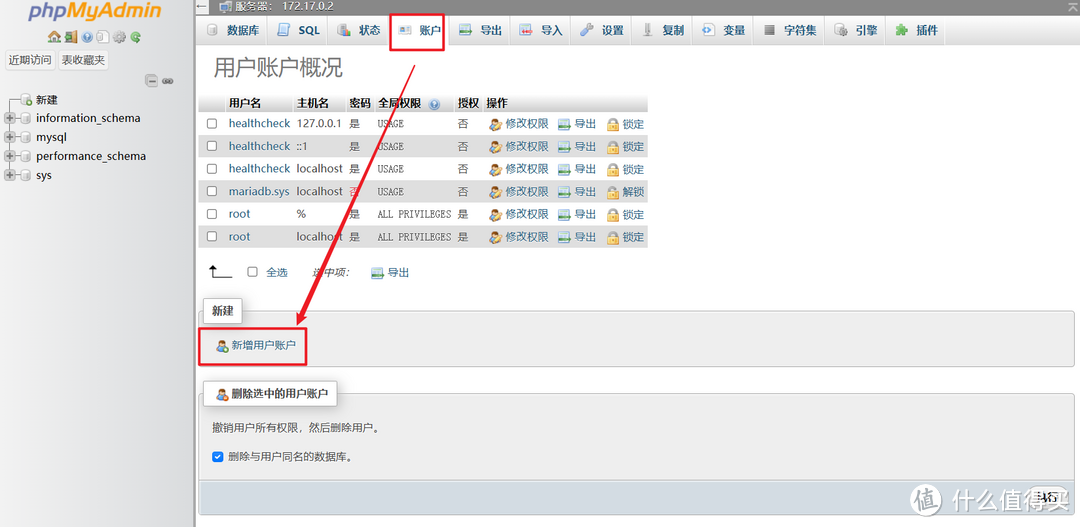Screen dimensions: 1080x527
Task: Open the mariadb.sys username link
Action: [x=259, y=192]
